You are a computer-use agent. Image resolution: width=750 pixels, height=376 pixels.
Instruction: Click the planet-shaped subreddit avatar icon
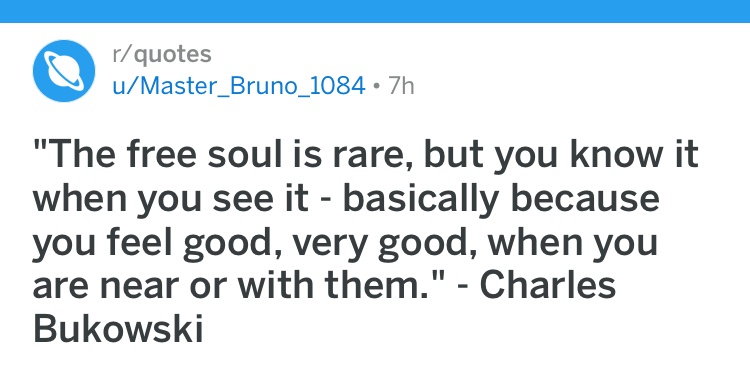click(64, 71)
